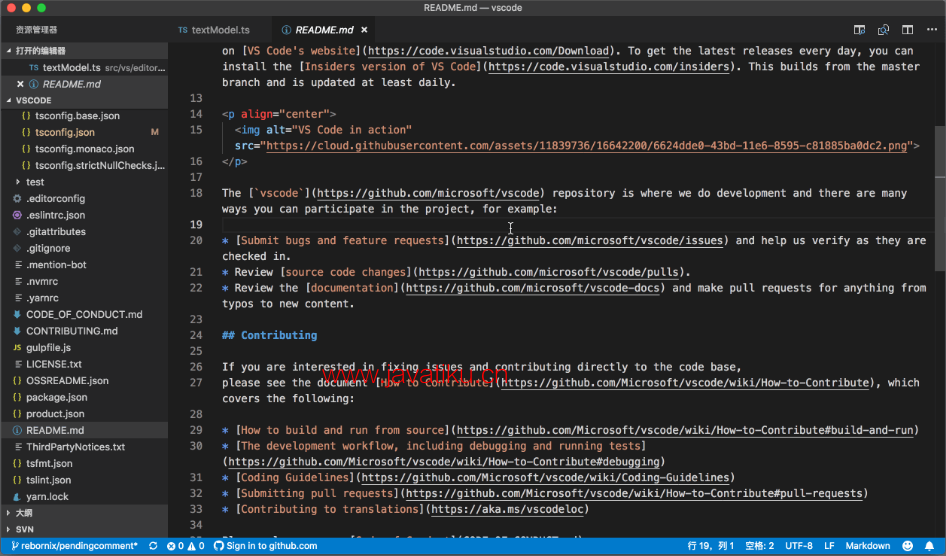Open tsconfig.monaco.json file

[x=84, y=148]
